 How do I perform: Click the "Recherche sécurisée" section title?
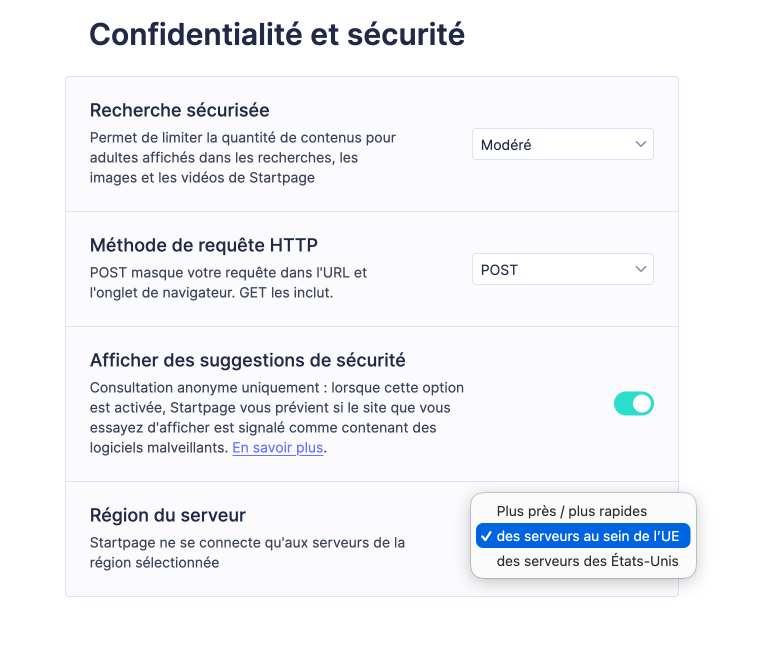[179, 110]
